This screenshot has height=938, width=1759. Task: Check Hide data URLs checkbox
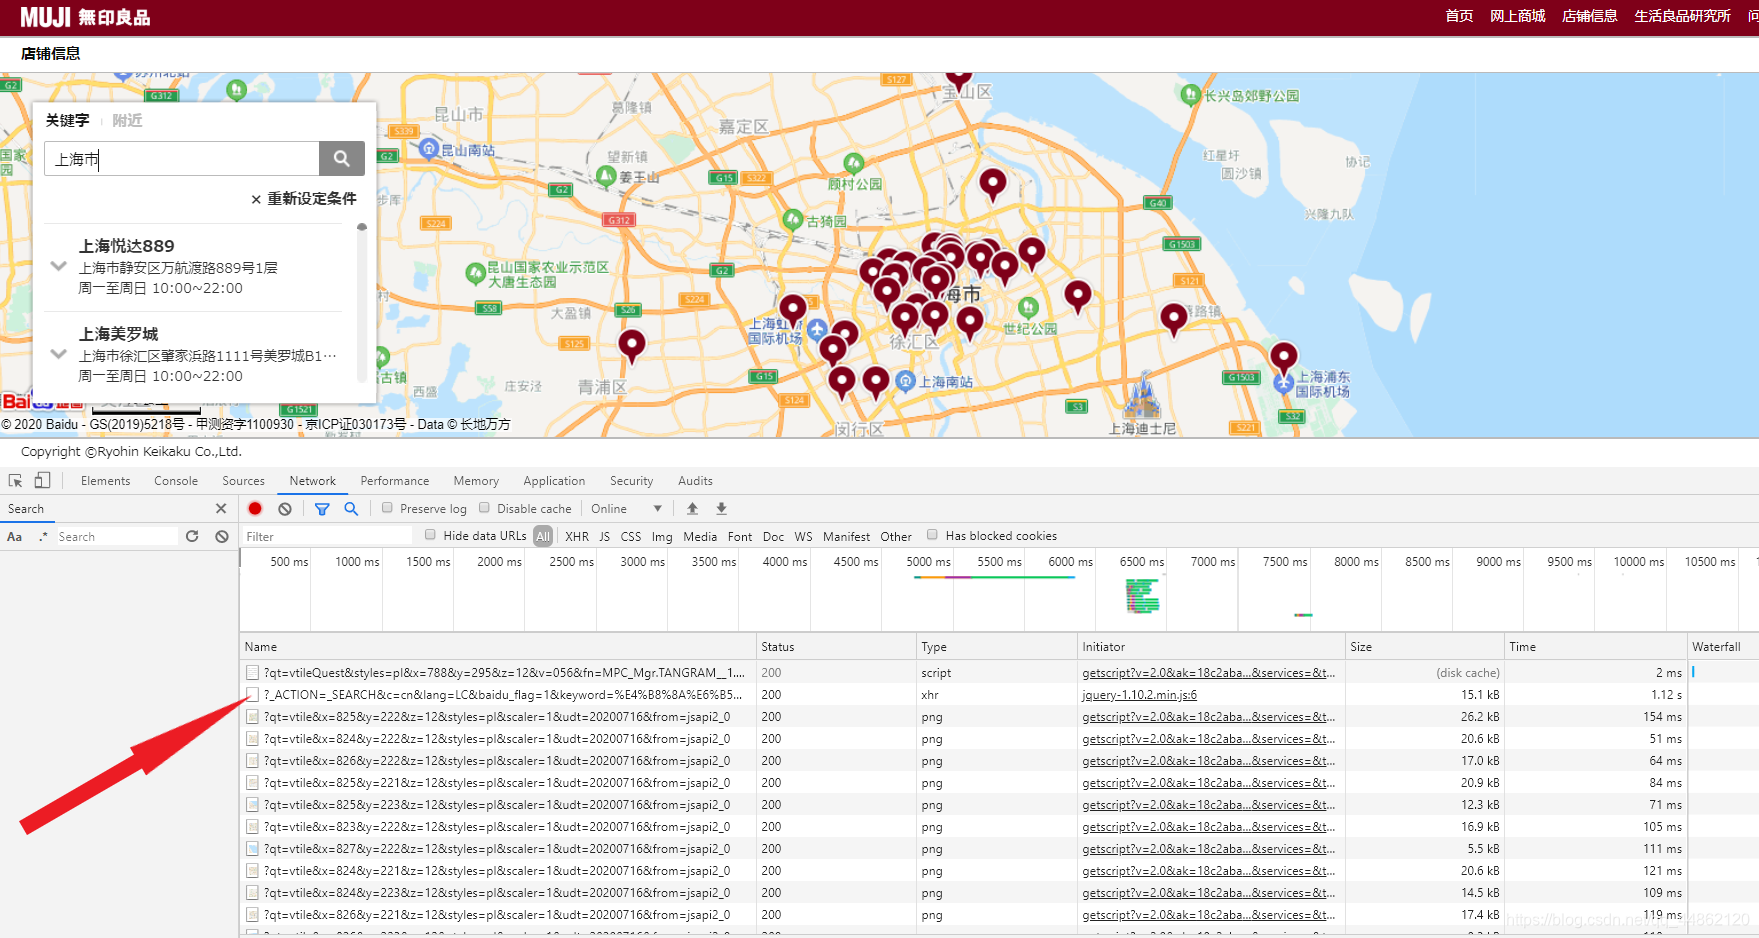(x=430, y=535)
